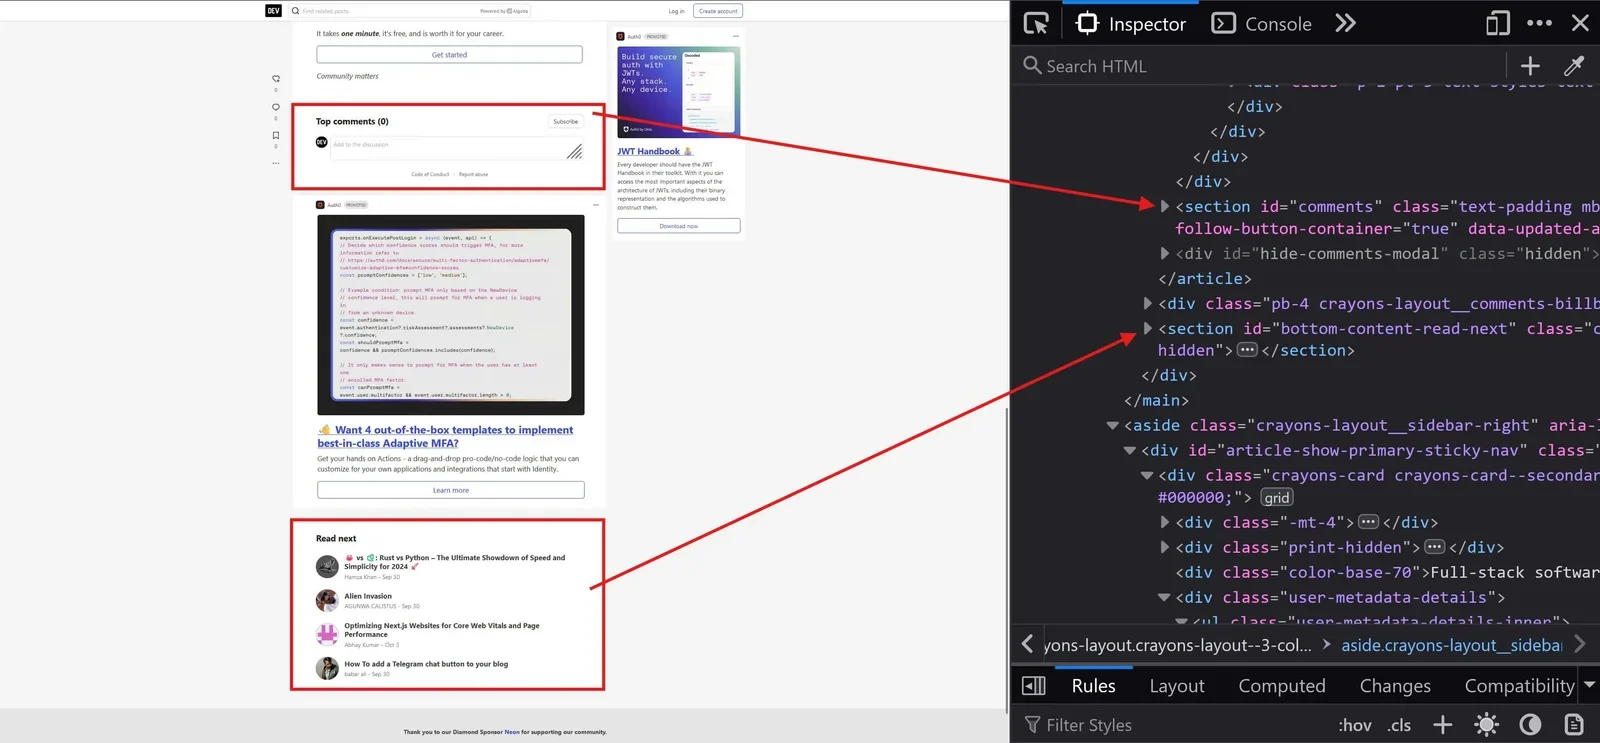
Task: Expand the div class="-mt-4" node
Action: click(1165, 522)
